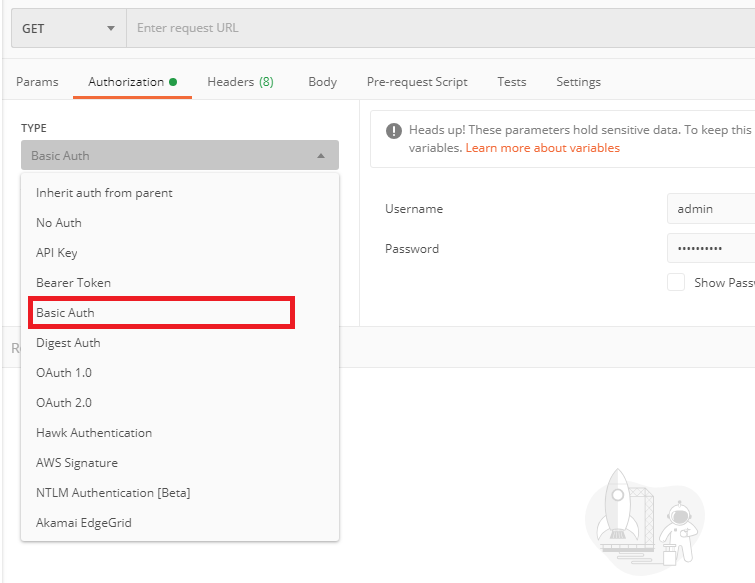
Task: Click the Username input field
Action: [710, 209]
